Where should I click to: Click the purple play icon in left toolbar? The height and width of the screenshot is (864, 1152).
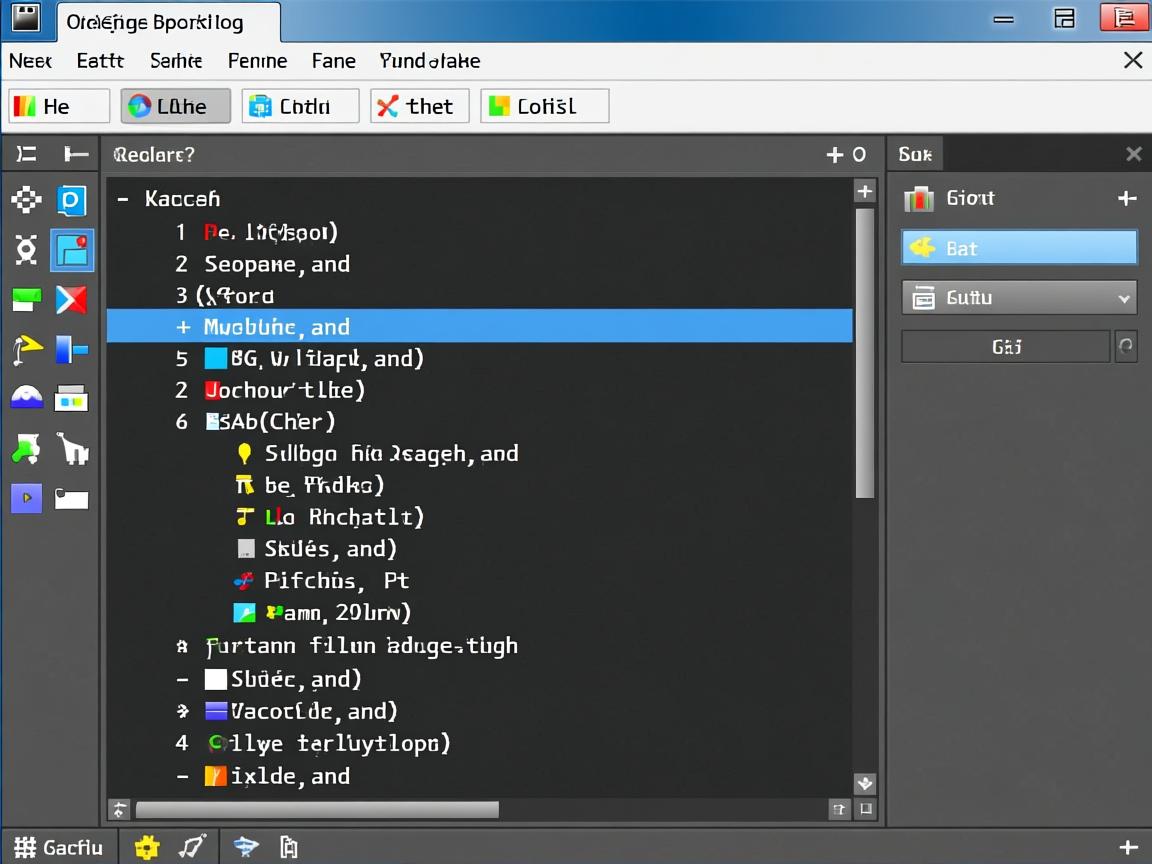tap(26, 497)
